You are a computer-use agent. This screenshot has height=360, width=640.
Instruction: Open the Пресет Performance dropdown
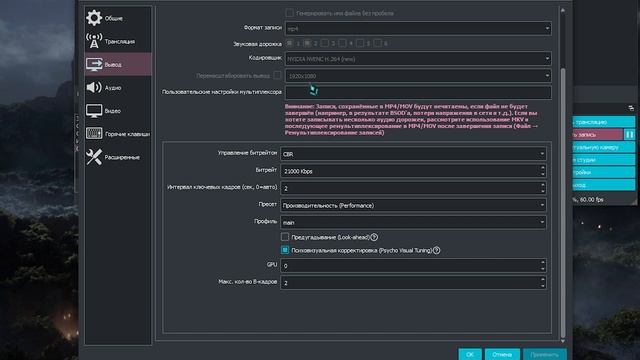[x=413, y=205]
